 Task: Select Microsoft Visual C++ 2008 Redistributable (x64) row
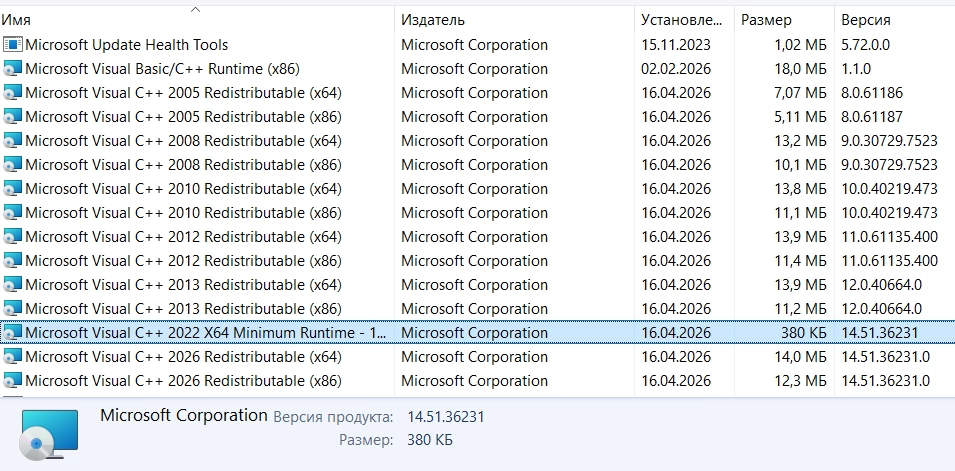coord(183,141)
